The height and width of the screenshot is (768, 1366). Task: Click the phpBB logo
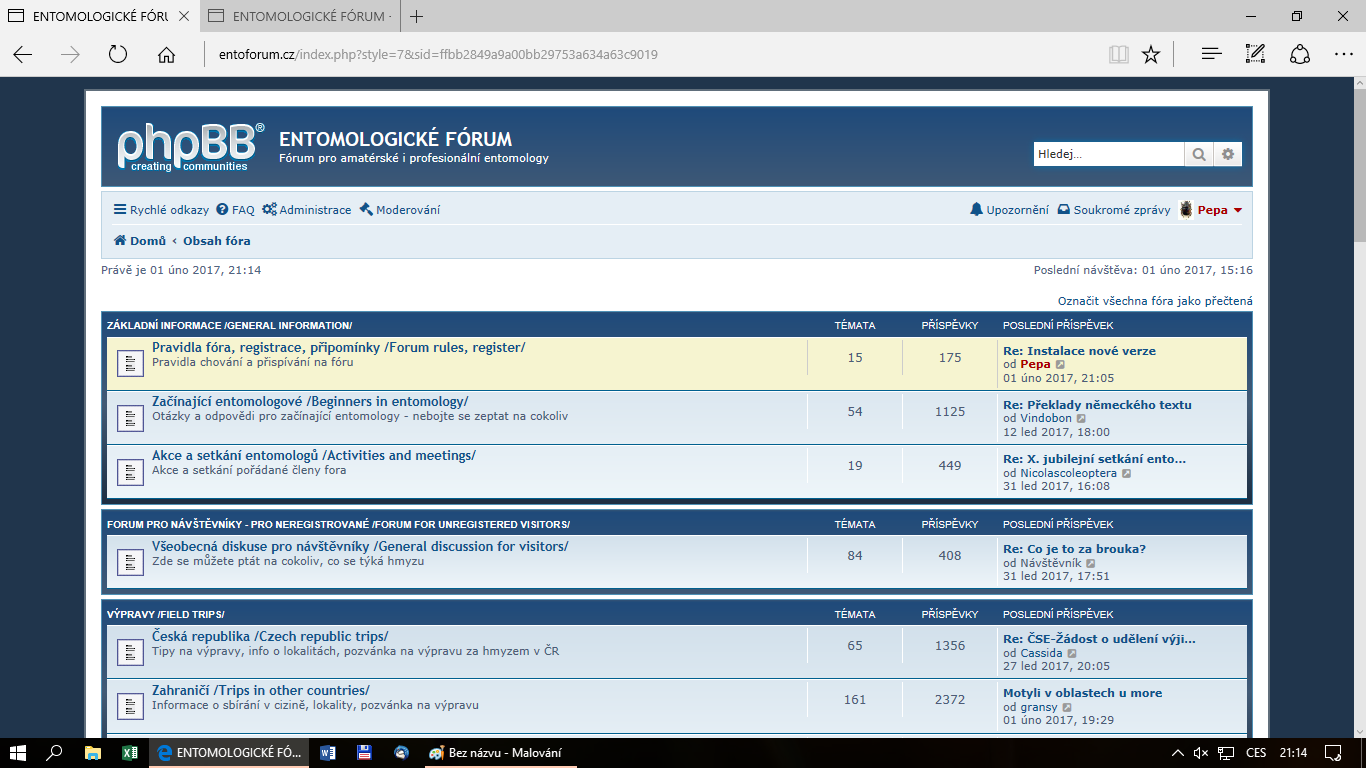(190, 148)
